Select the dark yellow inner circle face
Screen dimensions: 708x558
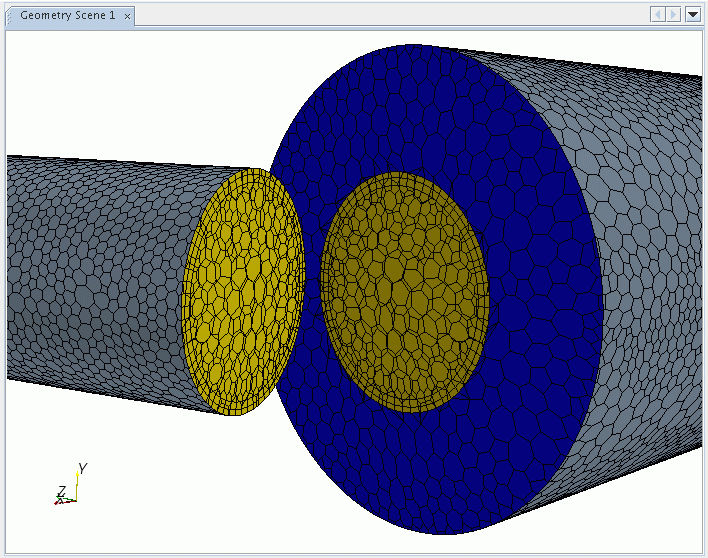(x=405, y=290)
